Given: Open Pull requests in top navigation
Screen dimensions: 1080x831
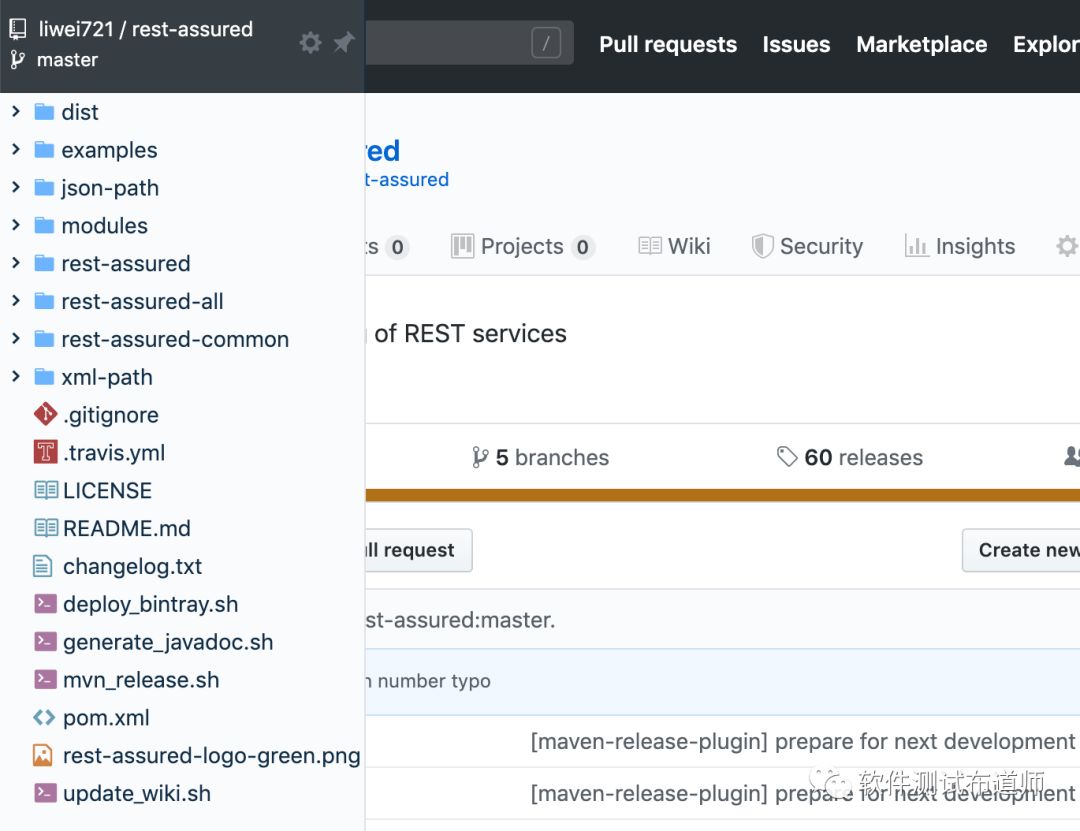Looking at the screenshot, I should click(667, 44).
